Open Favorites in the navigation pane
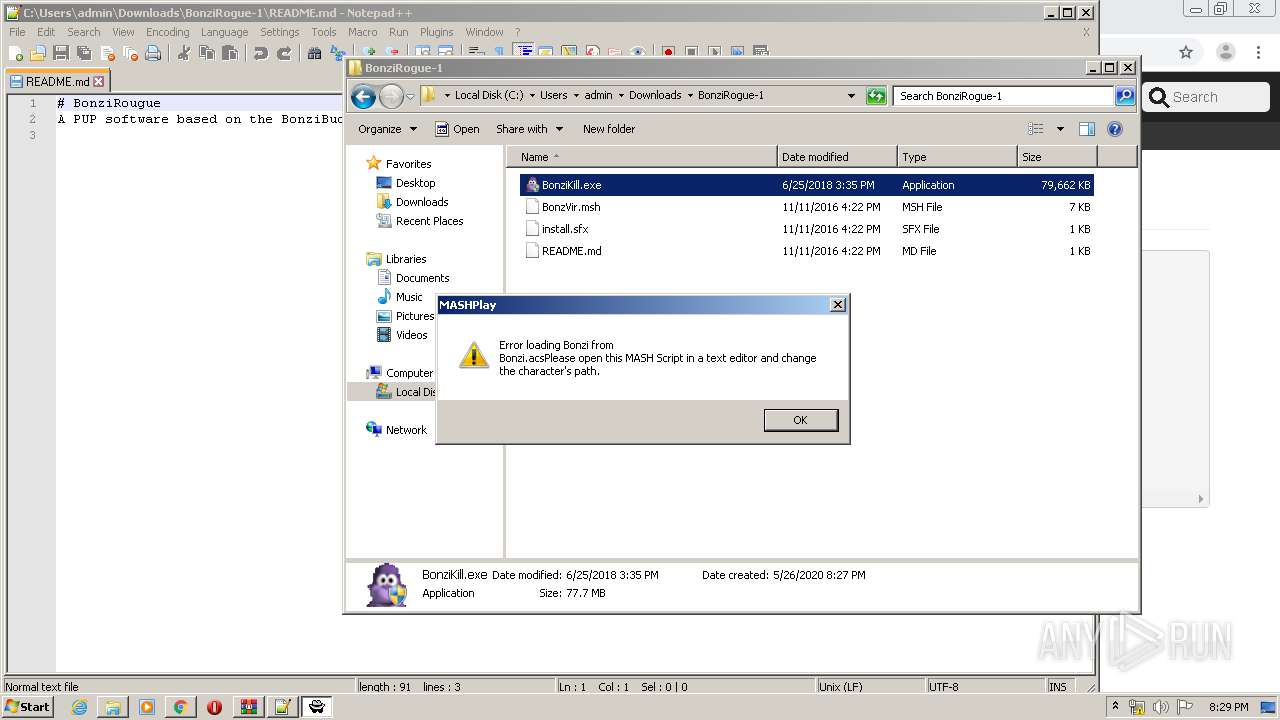The image size is (1280, 720). [x=408, y=164]
